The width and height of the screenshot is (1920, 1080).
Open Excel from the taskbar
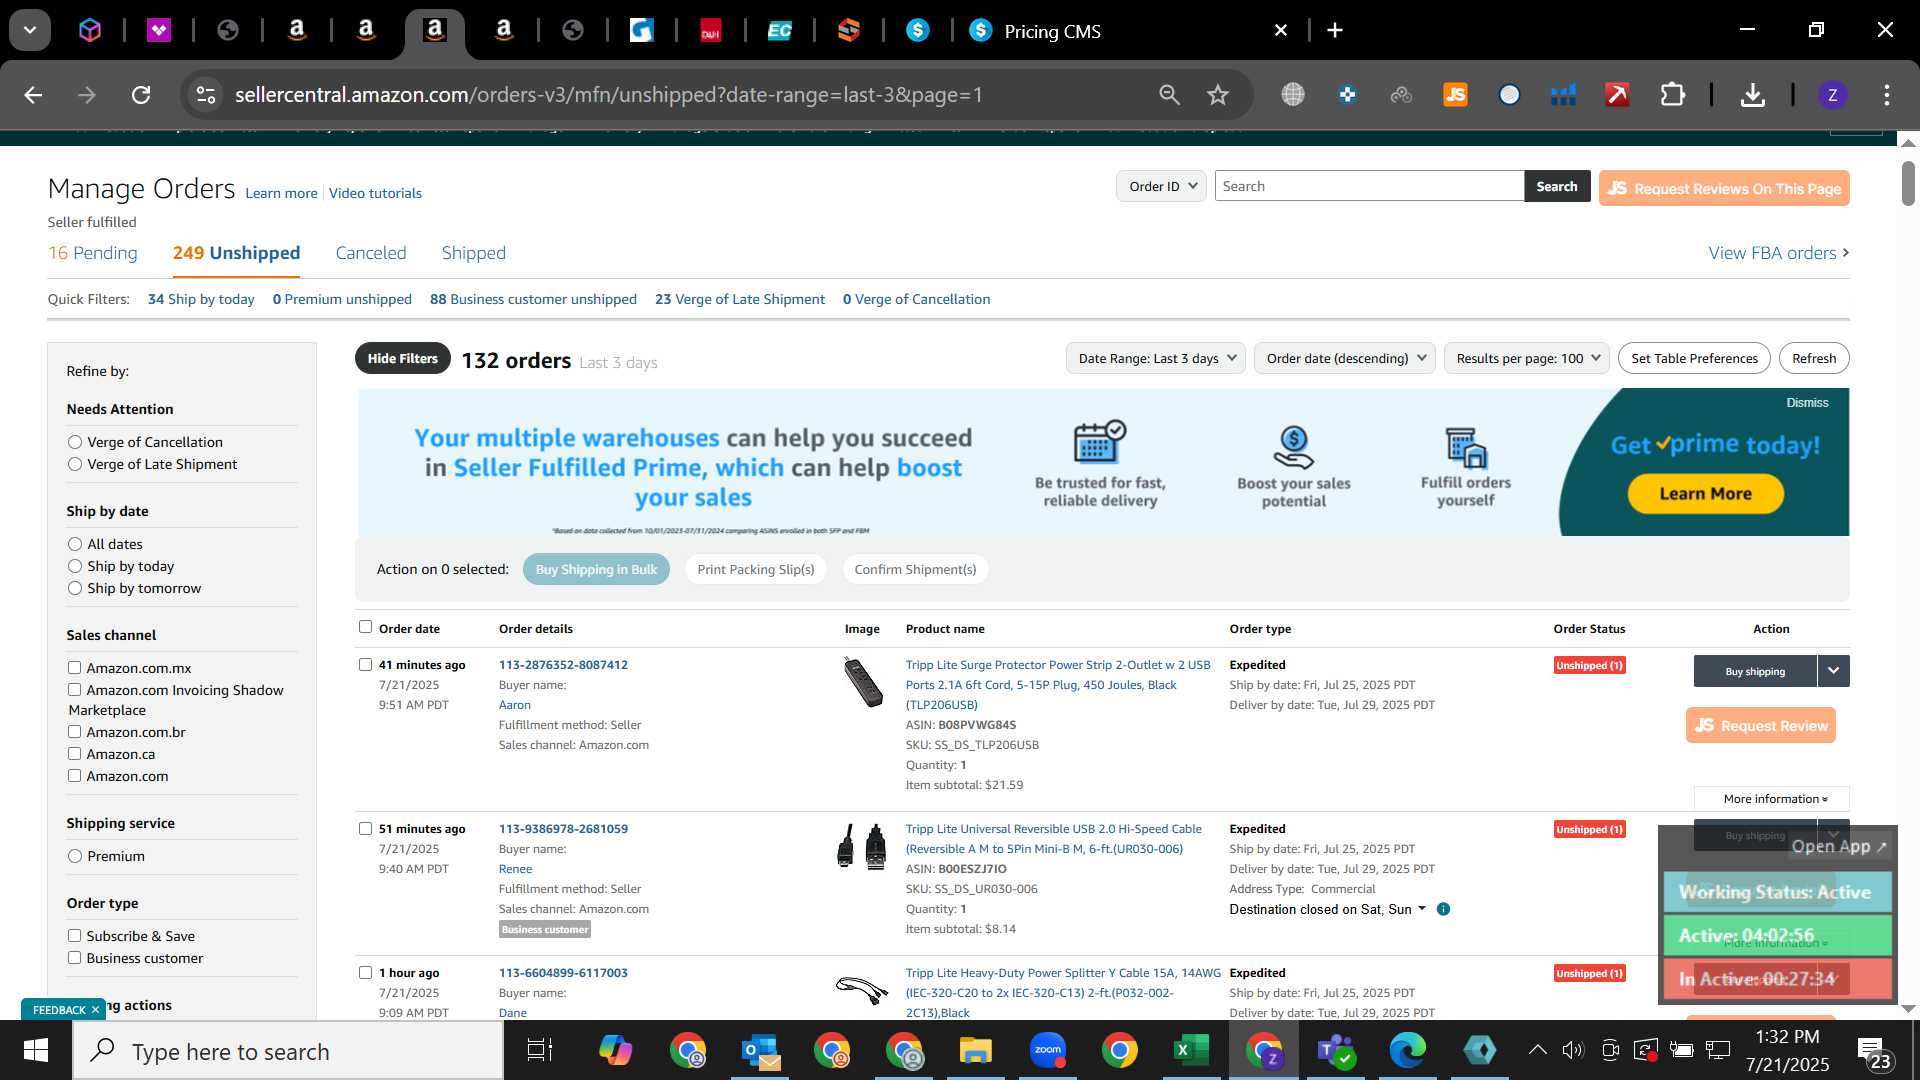click(1189, 1050)
